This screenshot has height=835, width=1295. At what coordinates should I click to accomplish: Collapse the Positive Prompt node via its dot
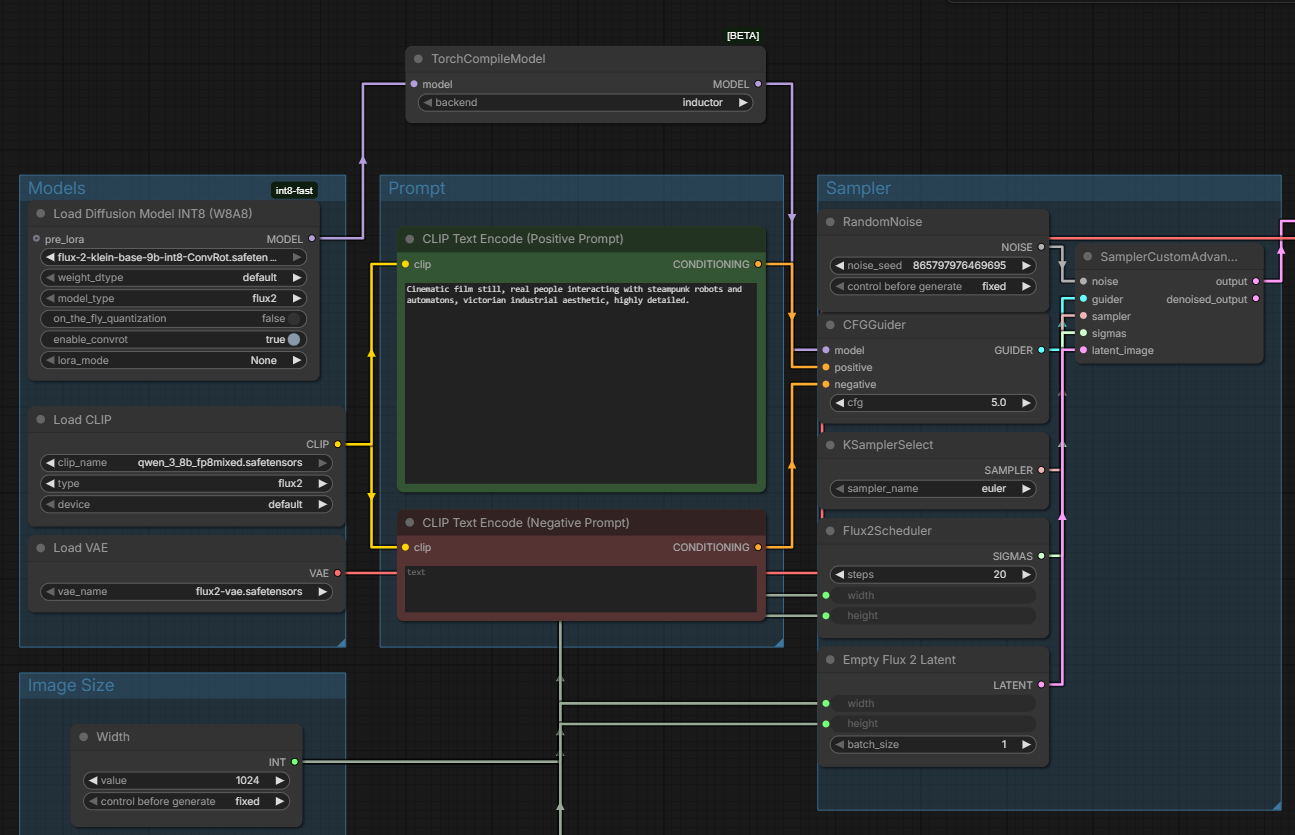coord(410,239)
